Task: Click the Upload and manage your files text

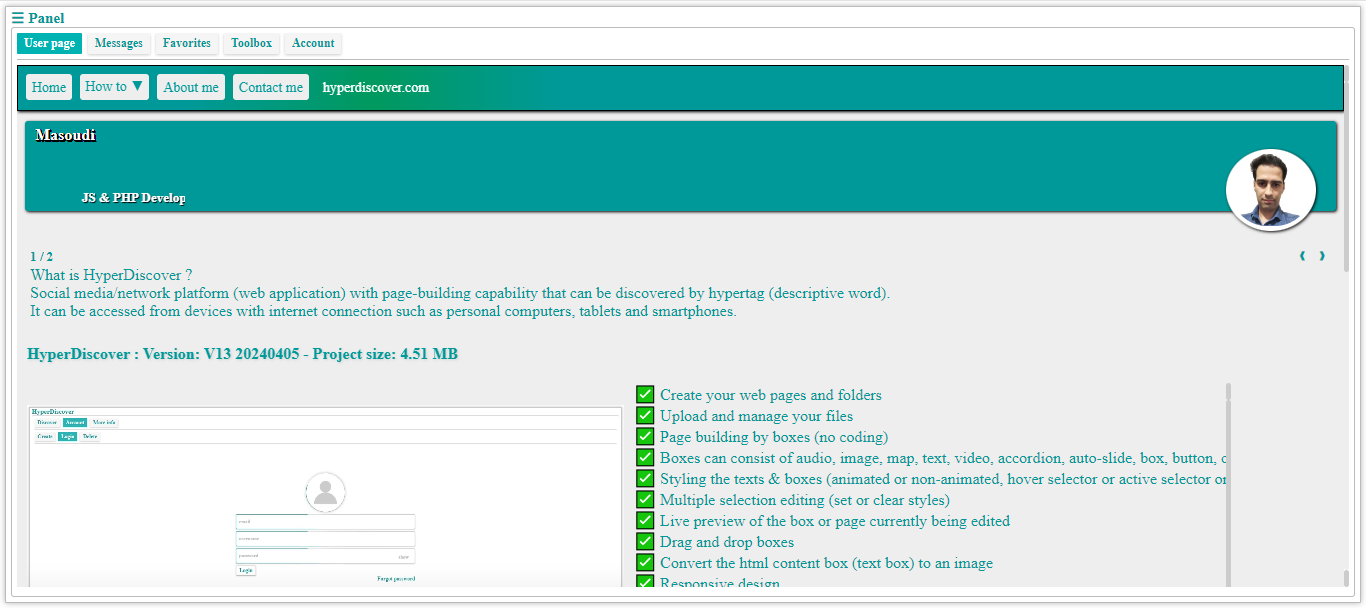Action: (757, 416)
